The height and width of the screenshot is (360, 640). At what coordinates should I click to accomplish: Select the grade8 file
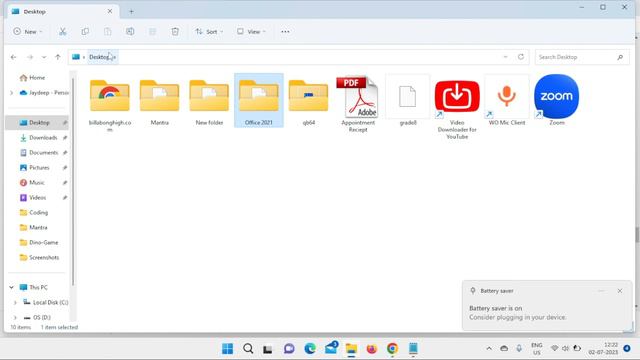tap(408, 100)
